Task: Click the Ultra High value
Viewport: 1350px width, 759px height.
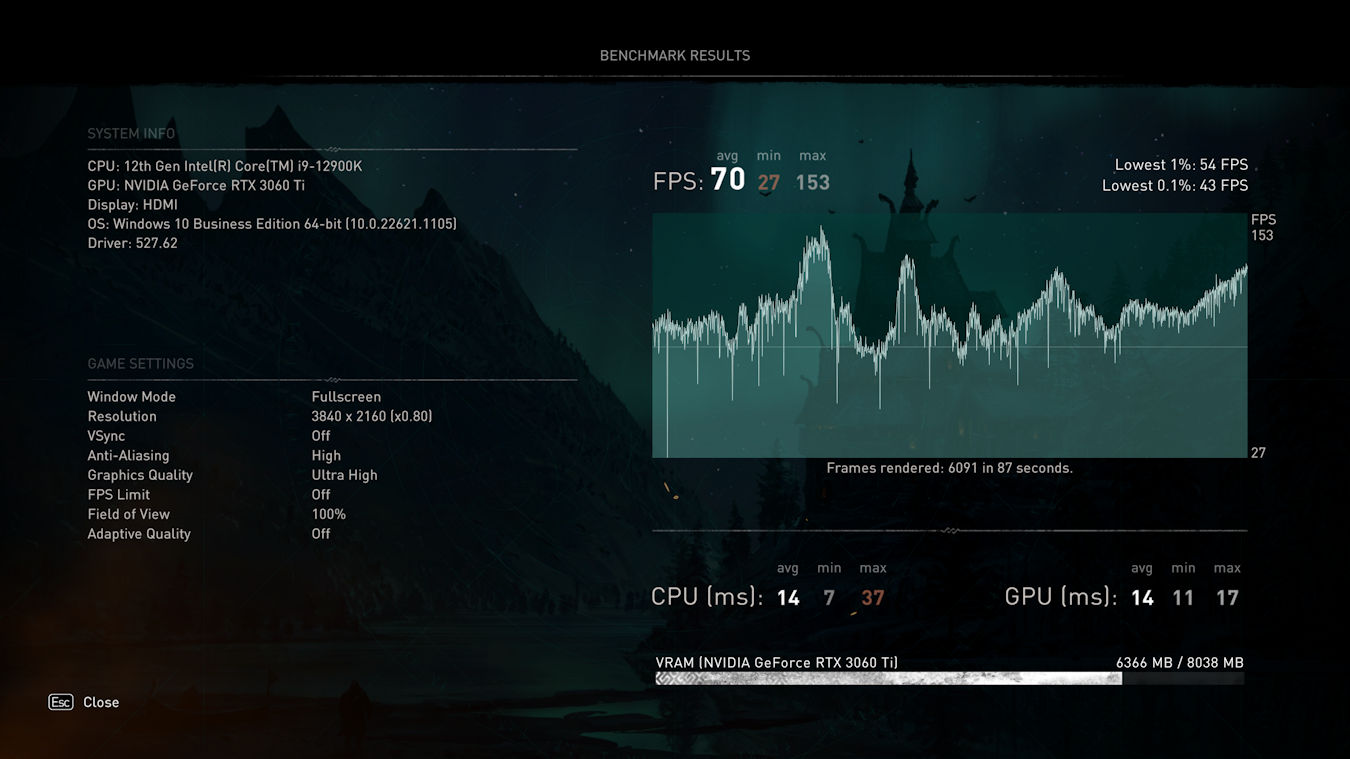Action: (x=344, y=475)
